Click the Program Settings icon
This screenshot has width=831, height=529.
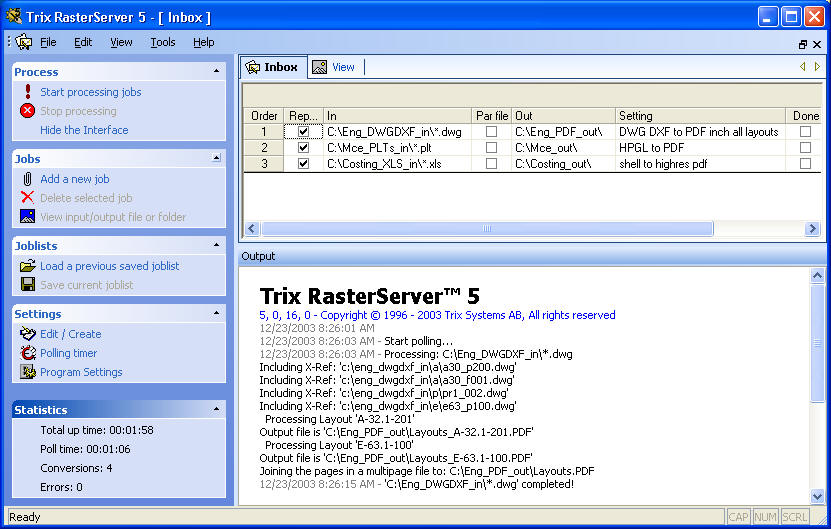tap(28, 372)
